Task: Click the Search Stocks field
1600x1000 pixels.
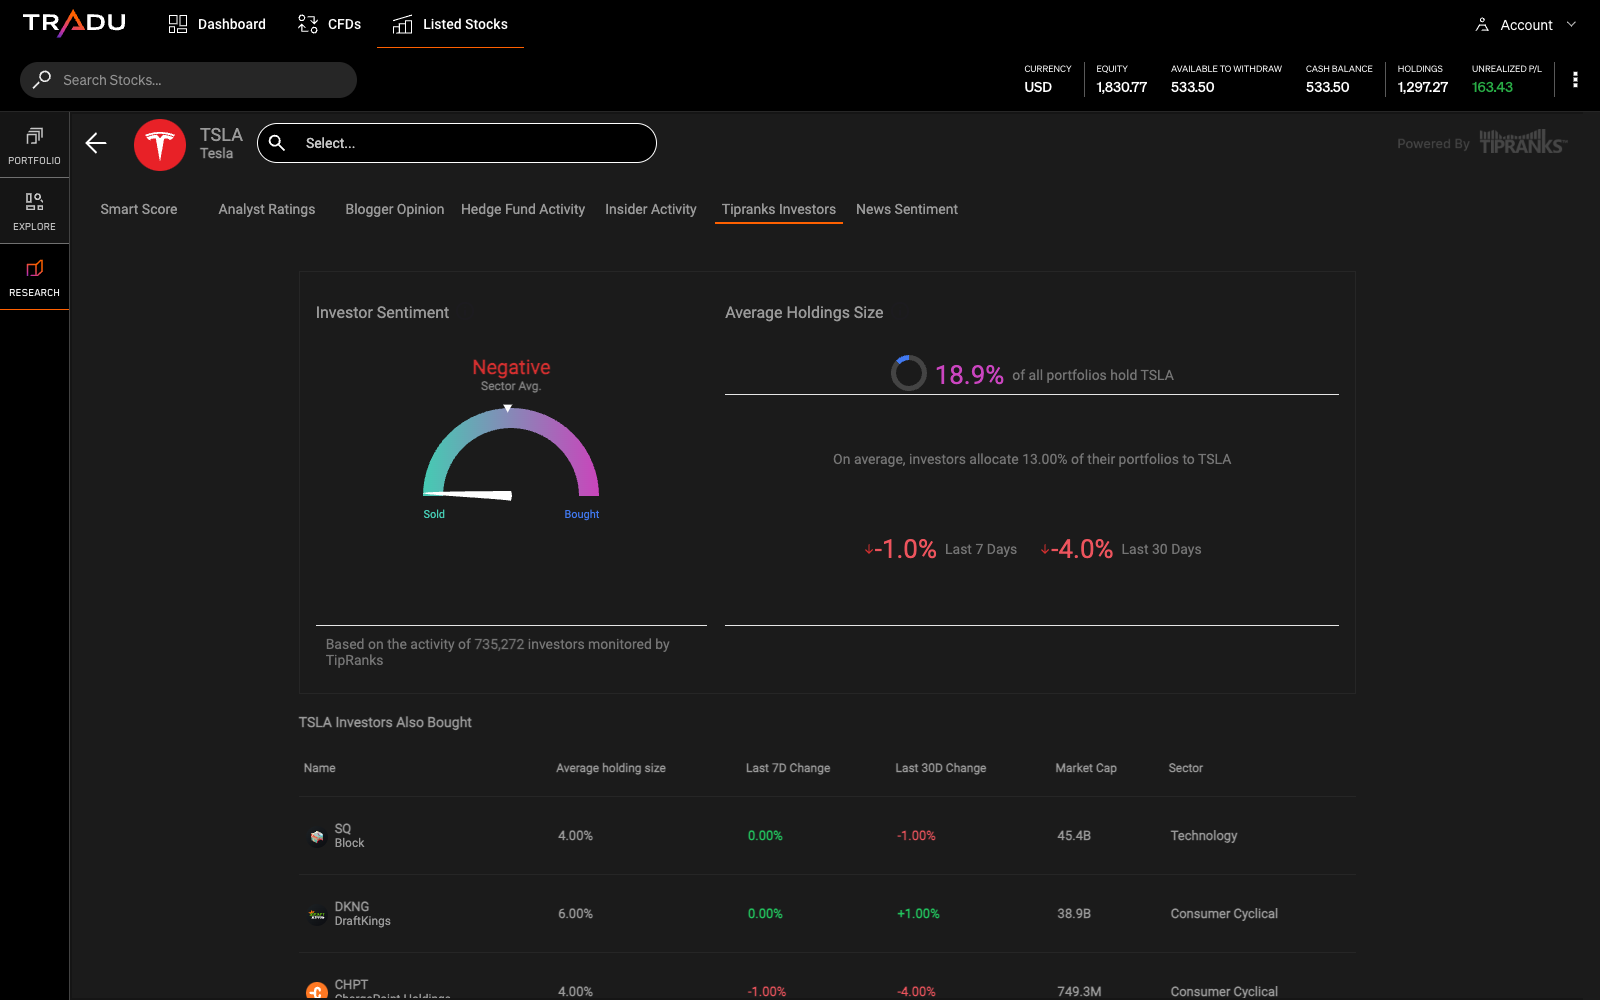Action: pyautogui.click(x=188, y=80)
